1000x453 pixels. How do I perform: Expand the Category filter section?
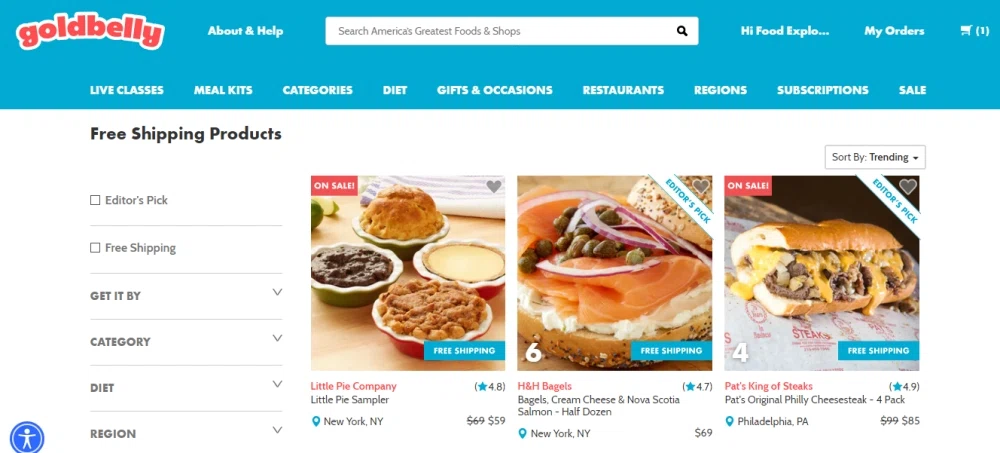coord(186,342)
